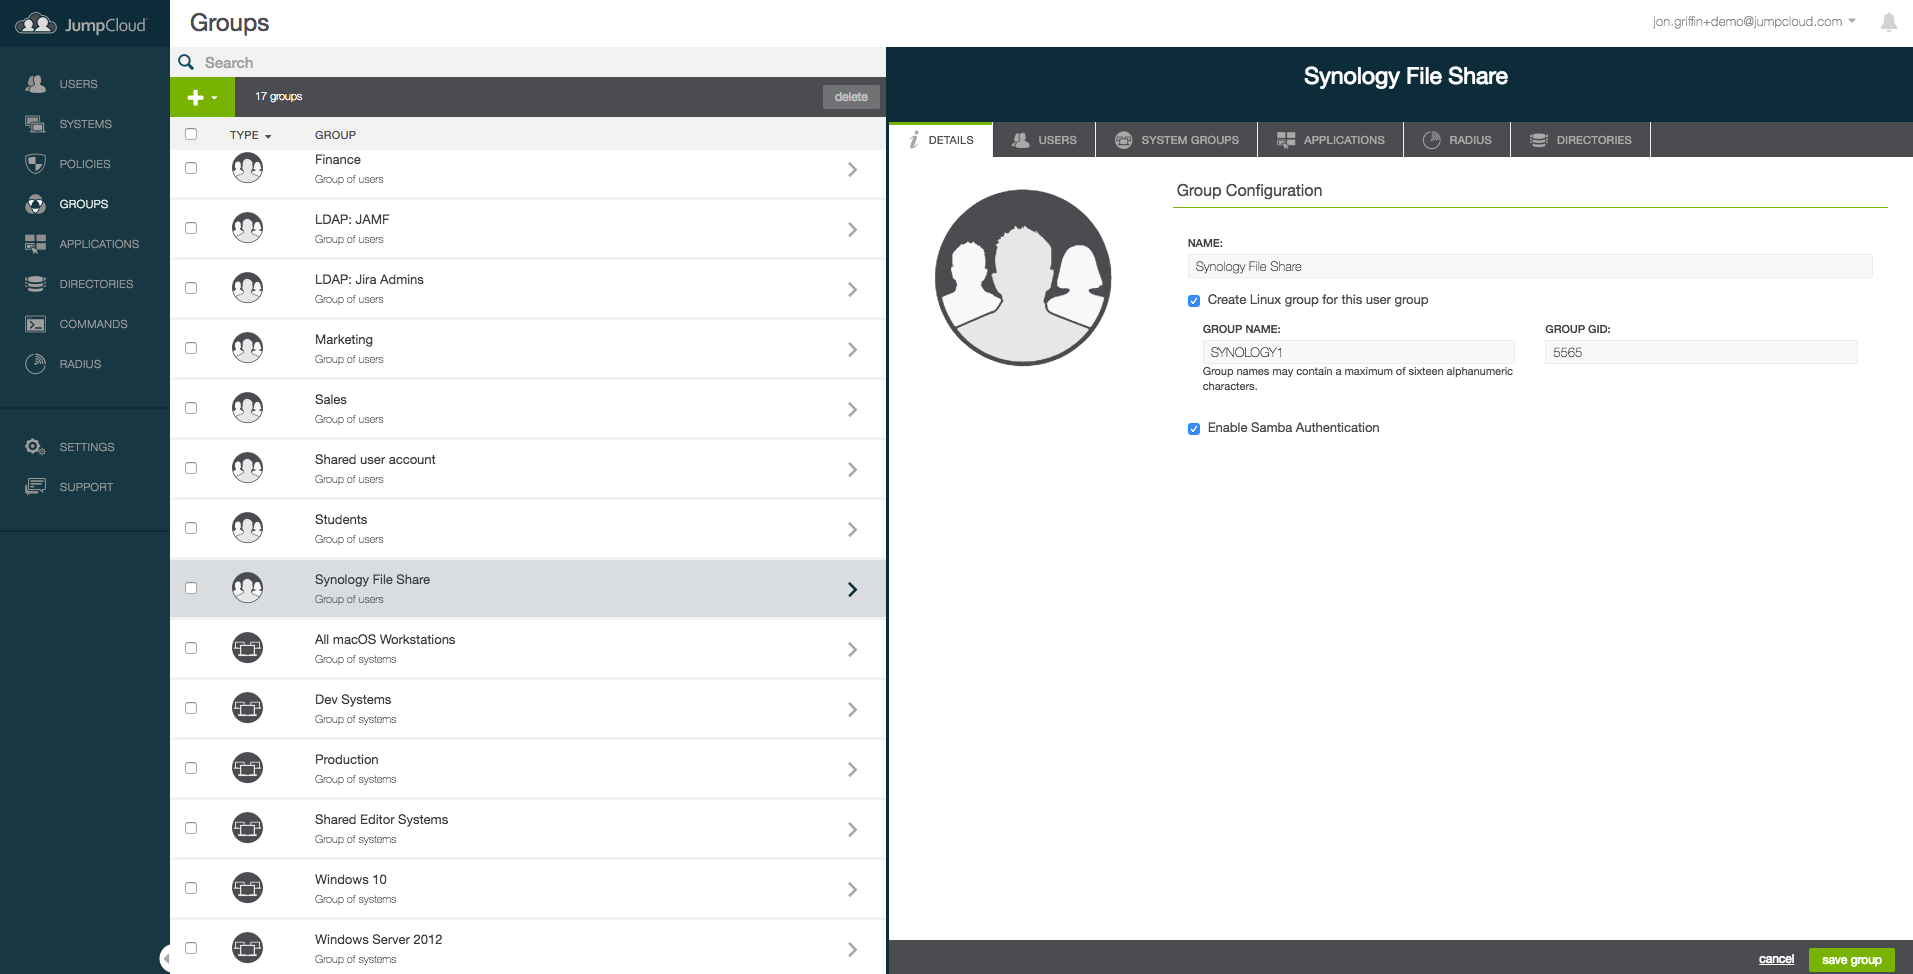Screen dimensions: 1913x974
Task: Check the Shared user account checkbox
Action: [x=191, y=468]
